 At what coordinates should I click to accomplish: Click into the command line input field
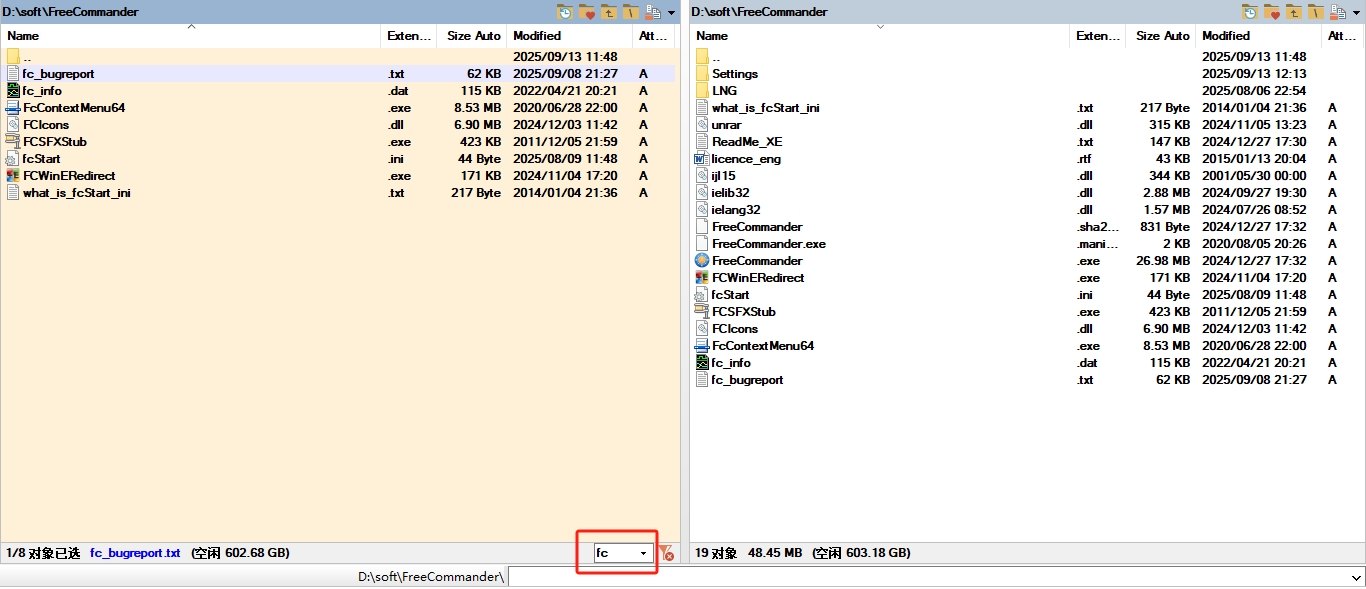(x=928, y=577)
